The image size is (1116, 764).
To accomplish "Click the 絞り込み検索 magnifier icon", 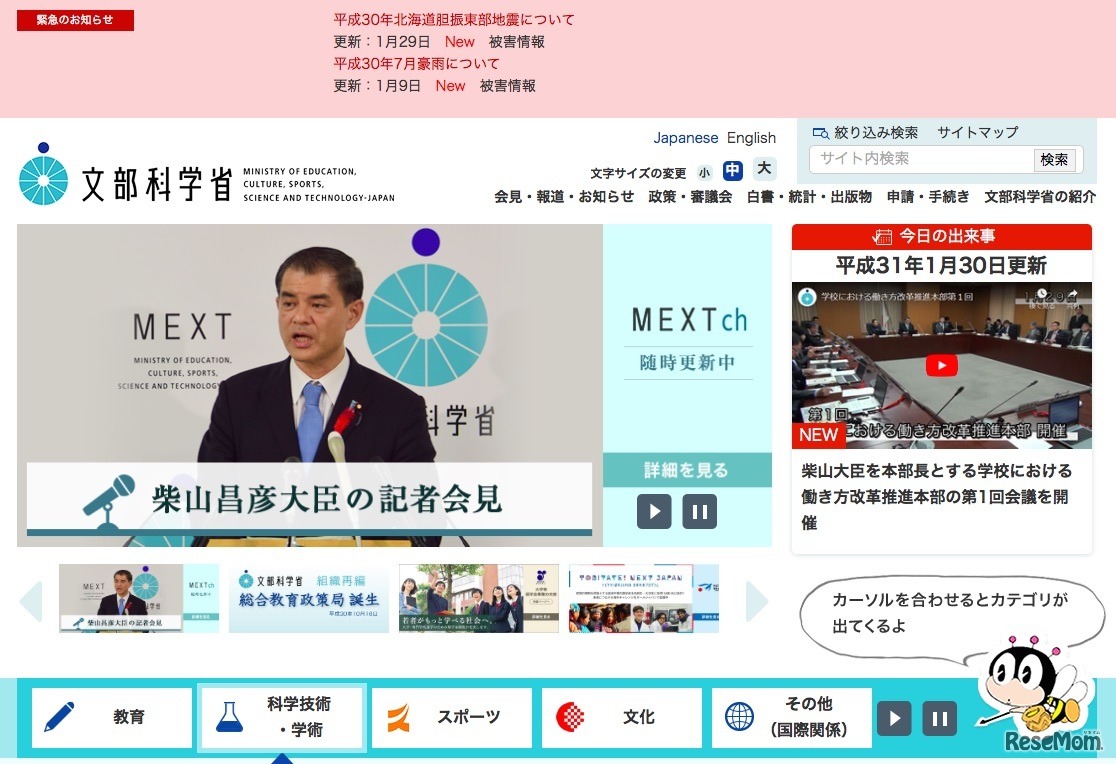I will (x=820, y=132).
